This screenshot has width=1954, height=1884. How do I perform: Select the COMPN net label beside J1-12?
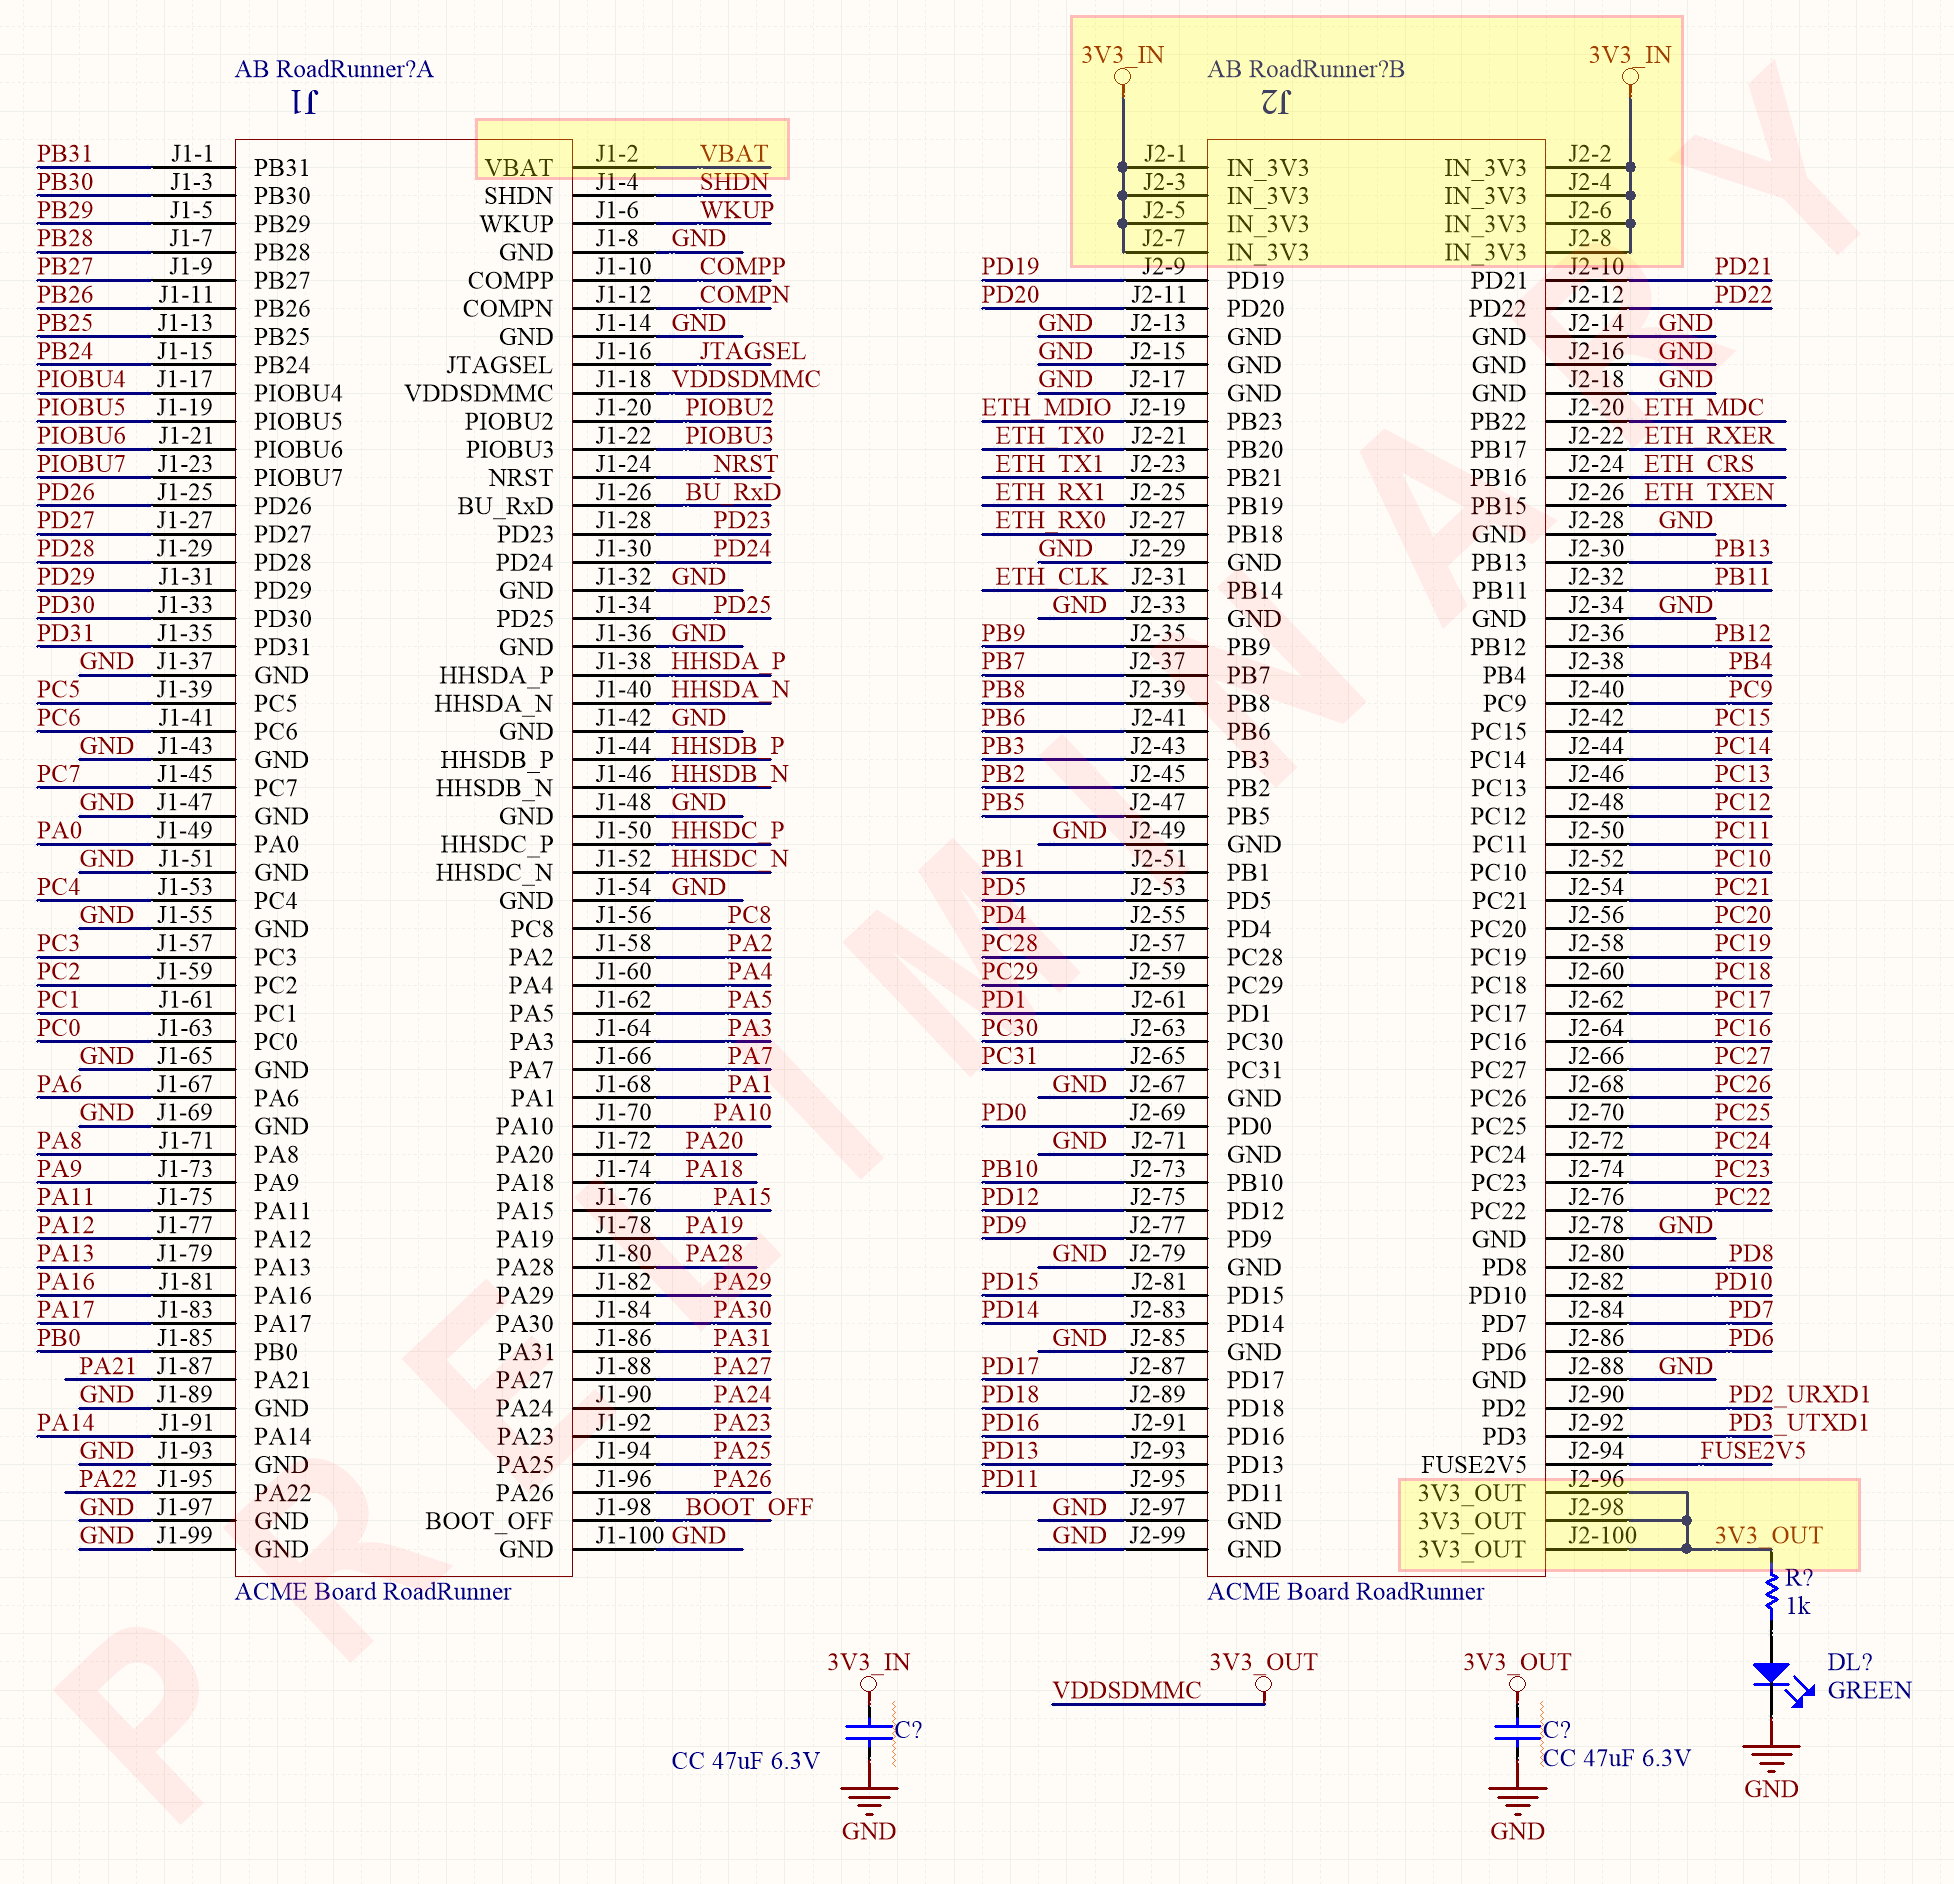pyautogui.click(x=744, y=294)
